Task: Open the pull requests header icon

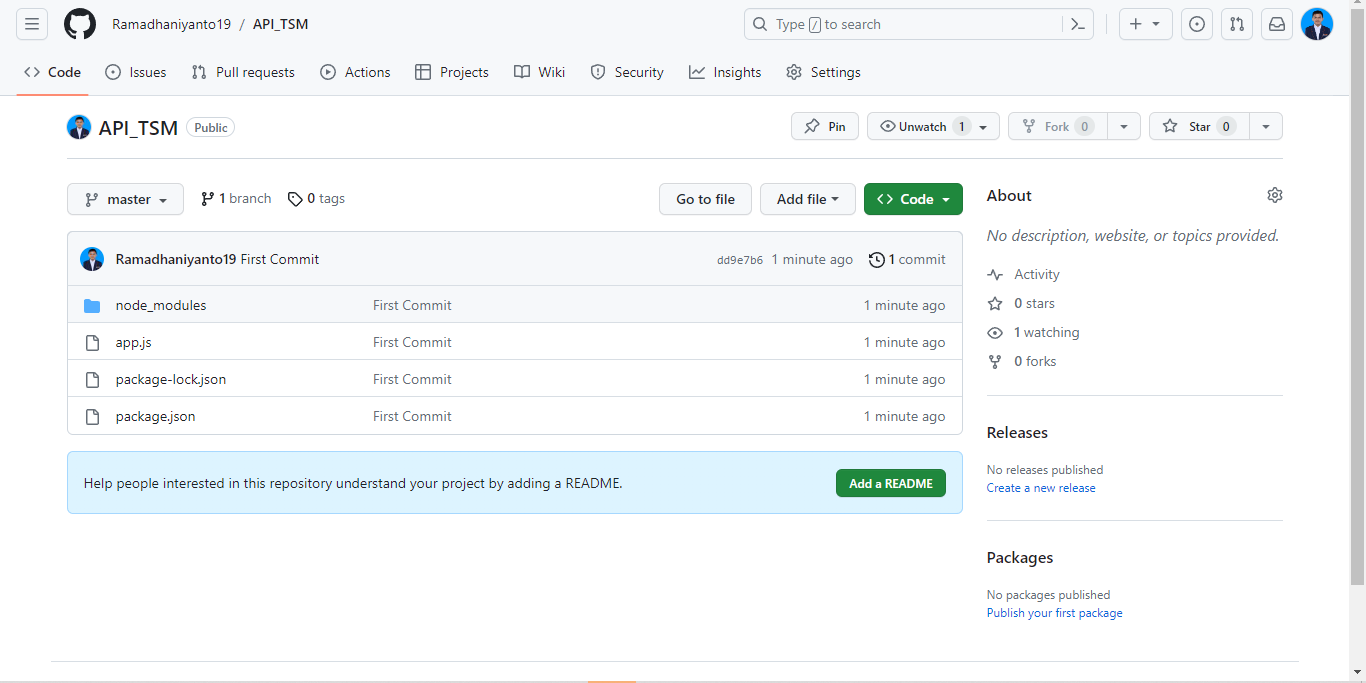Action: 1237,24
